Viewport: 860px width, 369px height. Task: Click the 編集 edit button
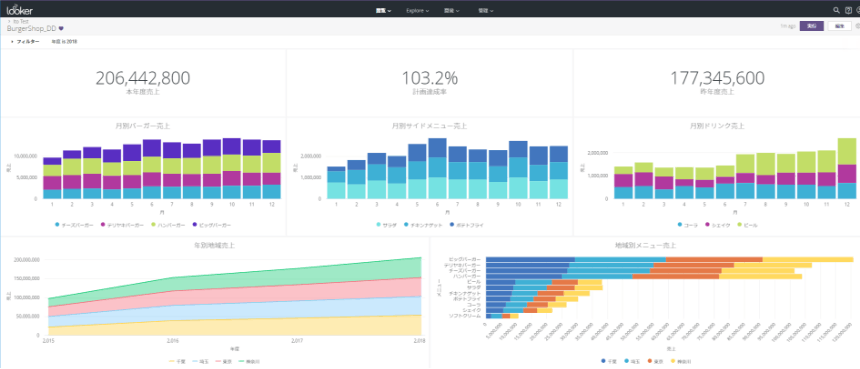(839, 26)
